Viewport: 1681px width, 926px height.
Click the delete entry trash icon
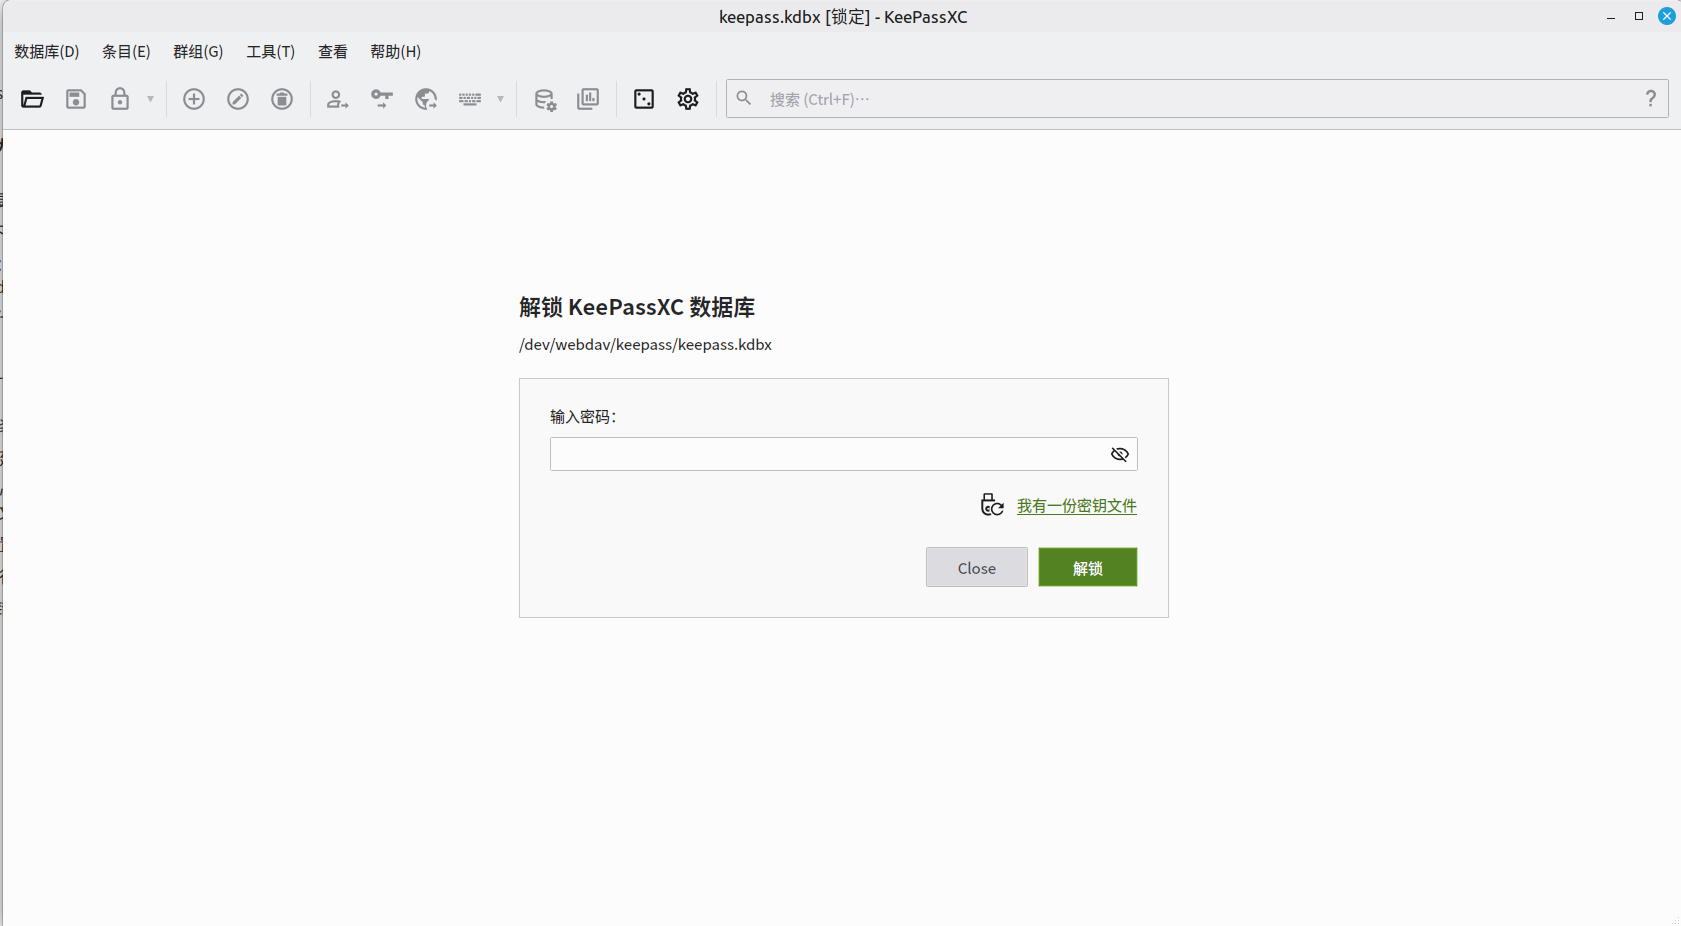pos(282,99)
